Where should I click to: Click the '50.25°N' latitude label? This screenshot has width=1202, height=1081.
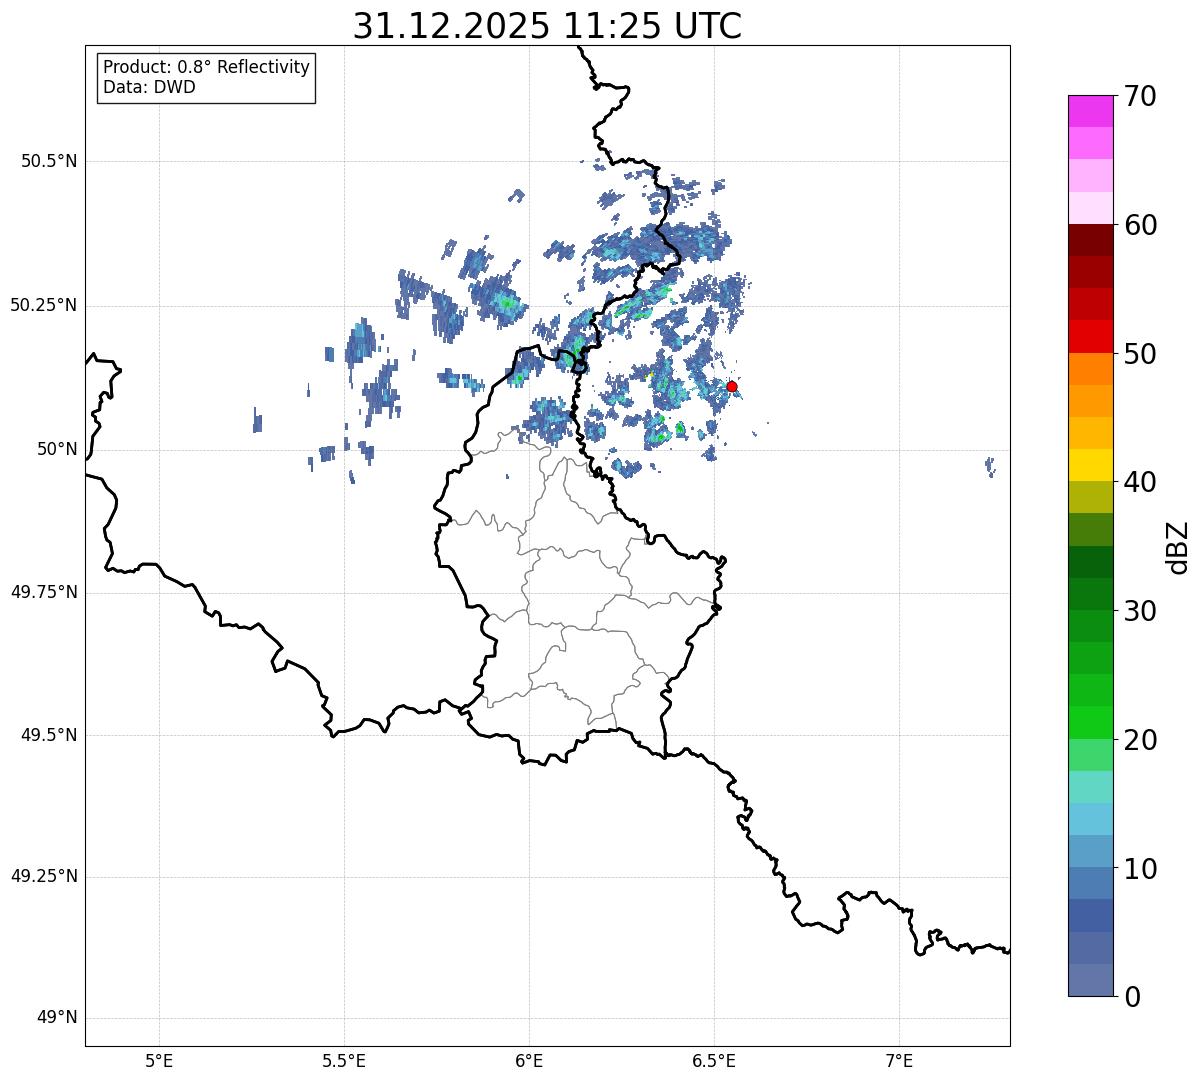click(43, 305)
